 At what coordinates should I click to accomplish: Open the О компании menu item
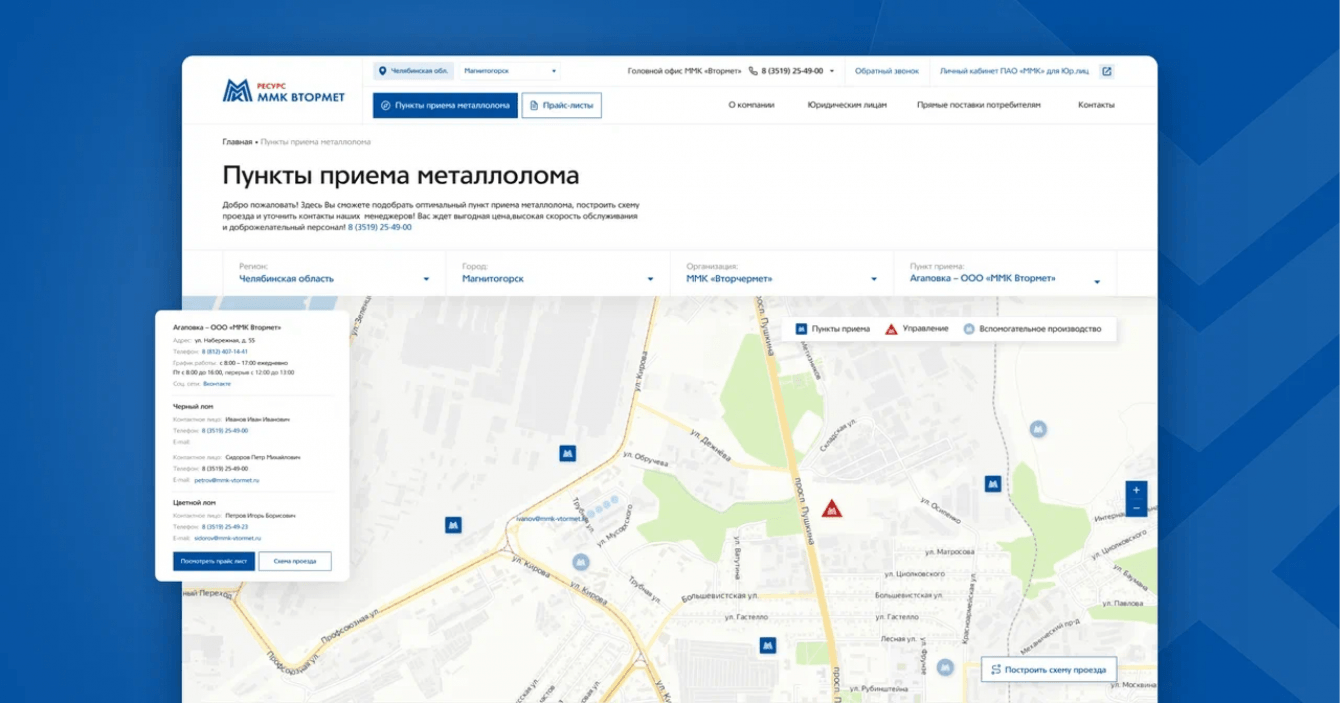click(x=751, y=105)
